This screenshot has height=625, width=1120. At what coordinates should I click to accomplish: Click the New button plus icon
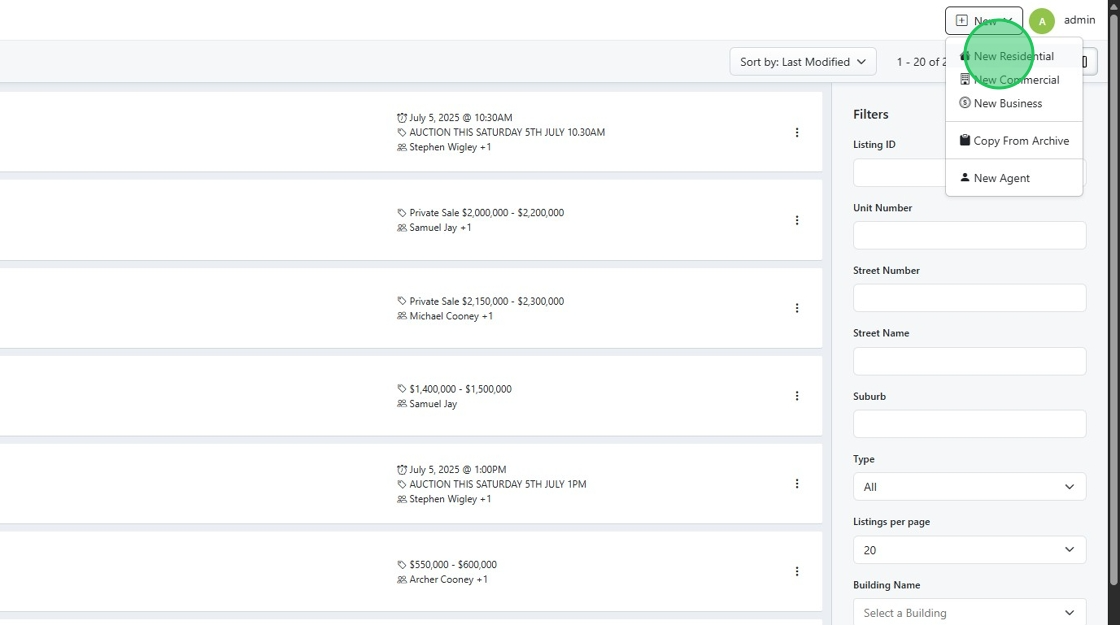tap(962, 21)
